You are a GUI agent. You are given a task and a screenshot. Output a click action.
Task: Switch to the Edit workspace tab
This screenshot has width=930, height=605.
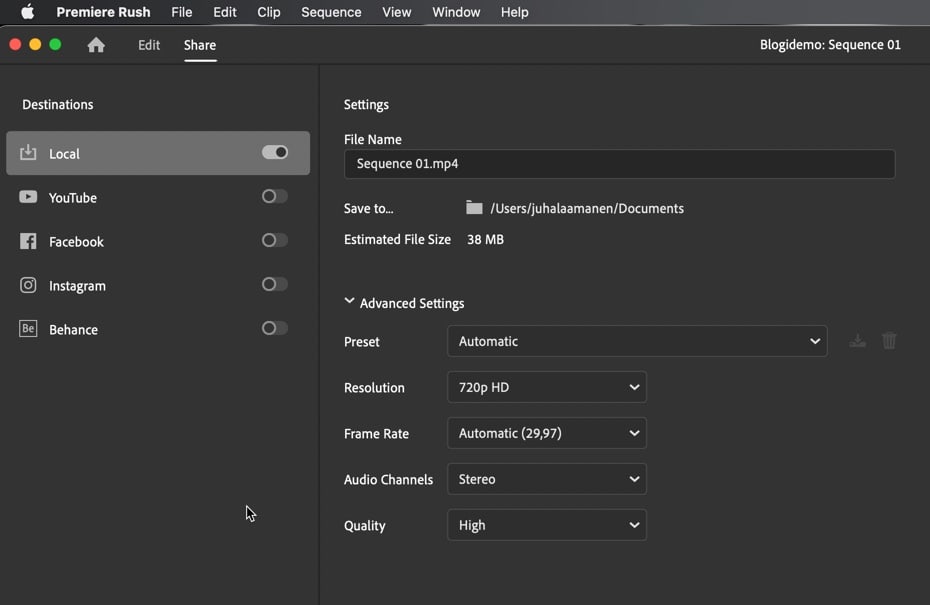click(x=149, y=45)
